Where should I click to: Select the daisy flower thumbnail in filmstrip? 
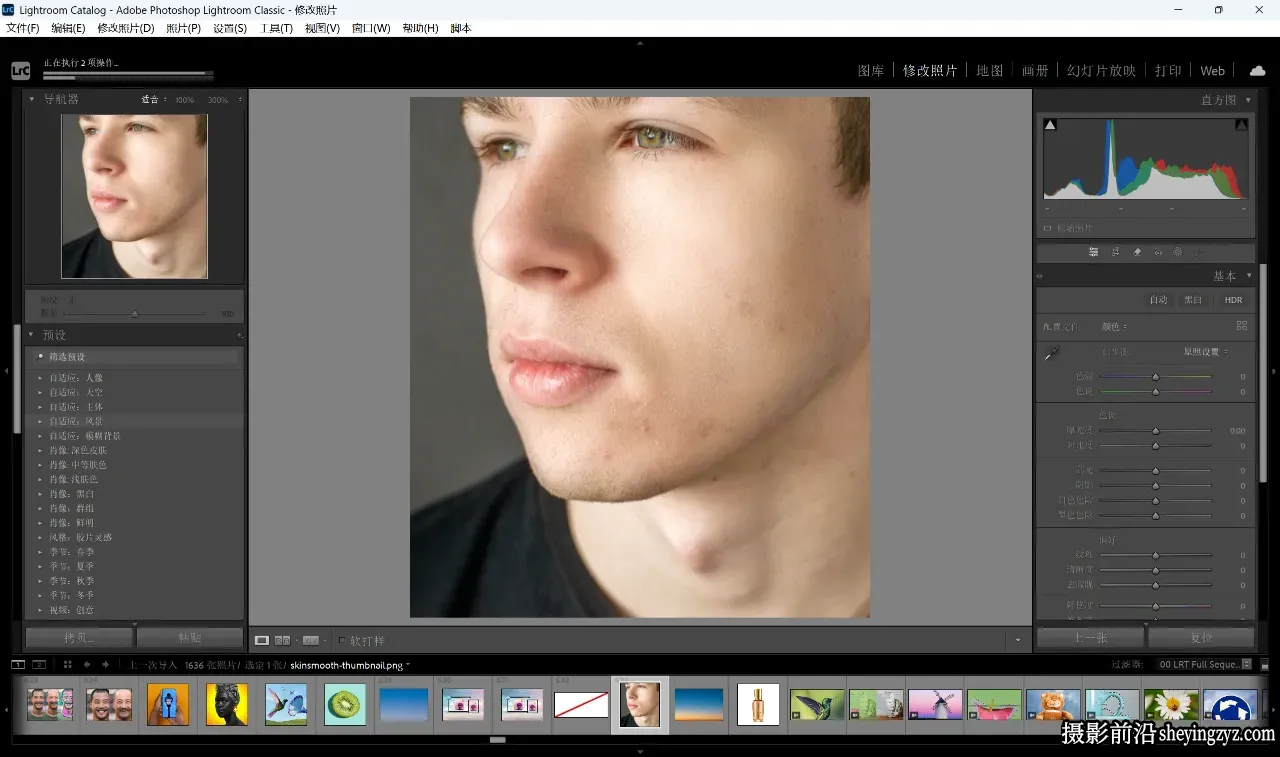point(1171,705)
